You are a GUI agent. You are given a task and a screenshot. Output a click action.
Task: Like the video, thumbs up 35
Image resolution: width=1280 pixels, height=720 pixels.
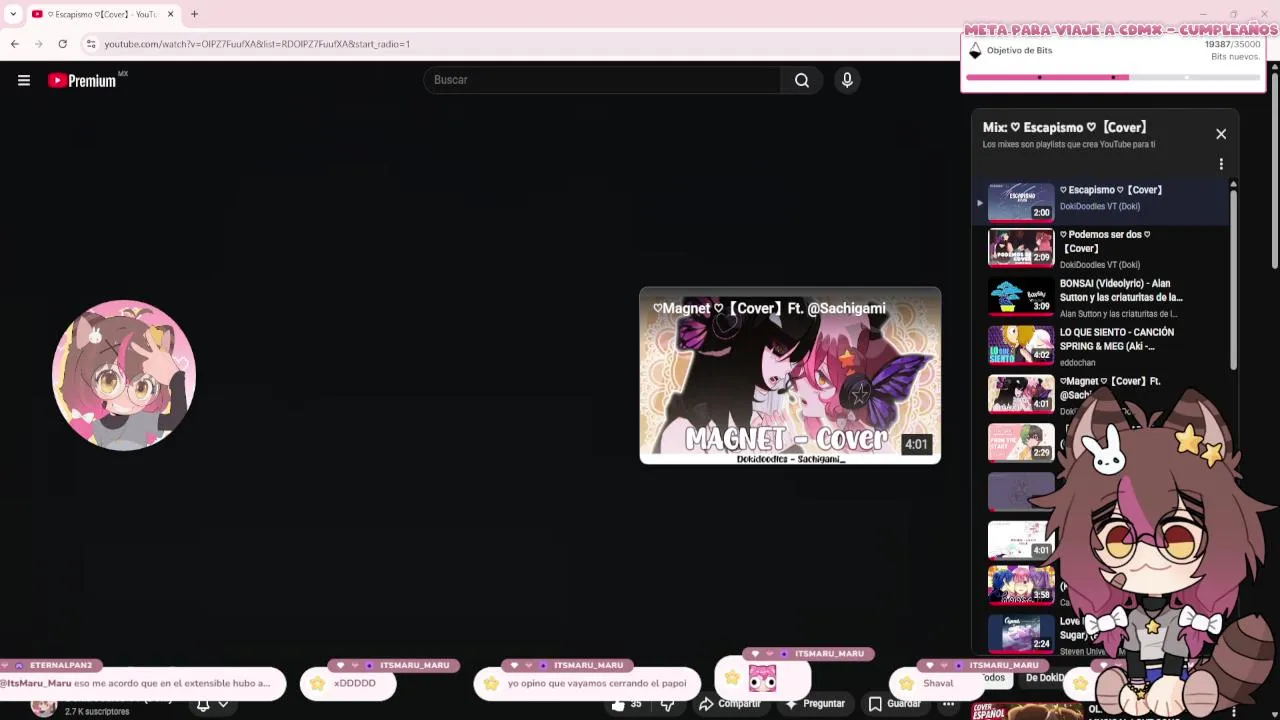(x=627, y=704)
